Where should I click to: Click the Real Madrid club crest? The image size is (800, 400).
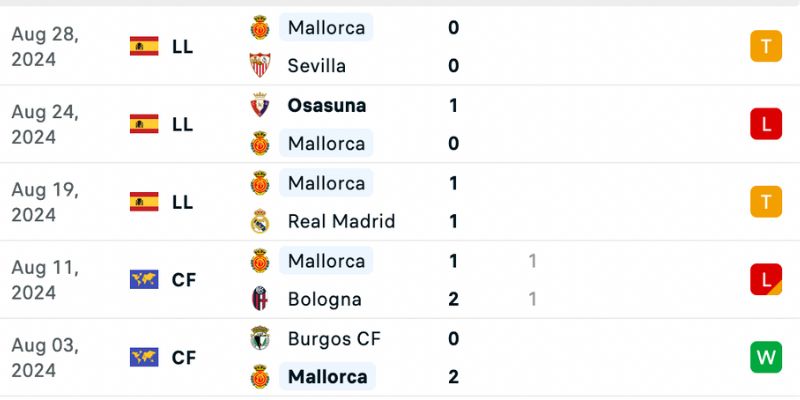tap(260, 221)
